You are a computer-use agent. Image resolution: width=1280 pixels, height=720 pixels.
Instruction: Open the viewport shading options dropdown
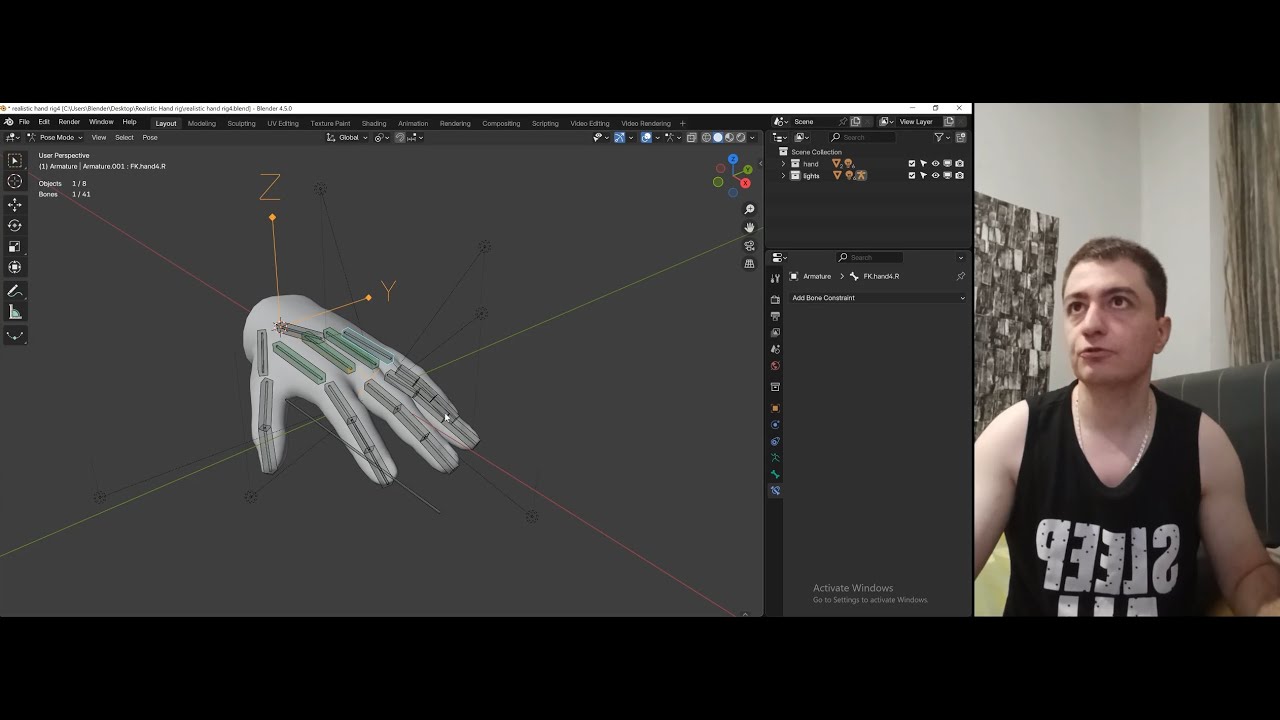click(752, 137)
